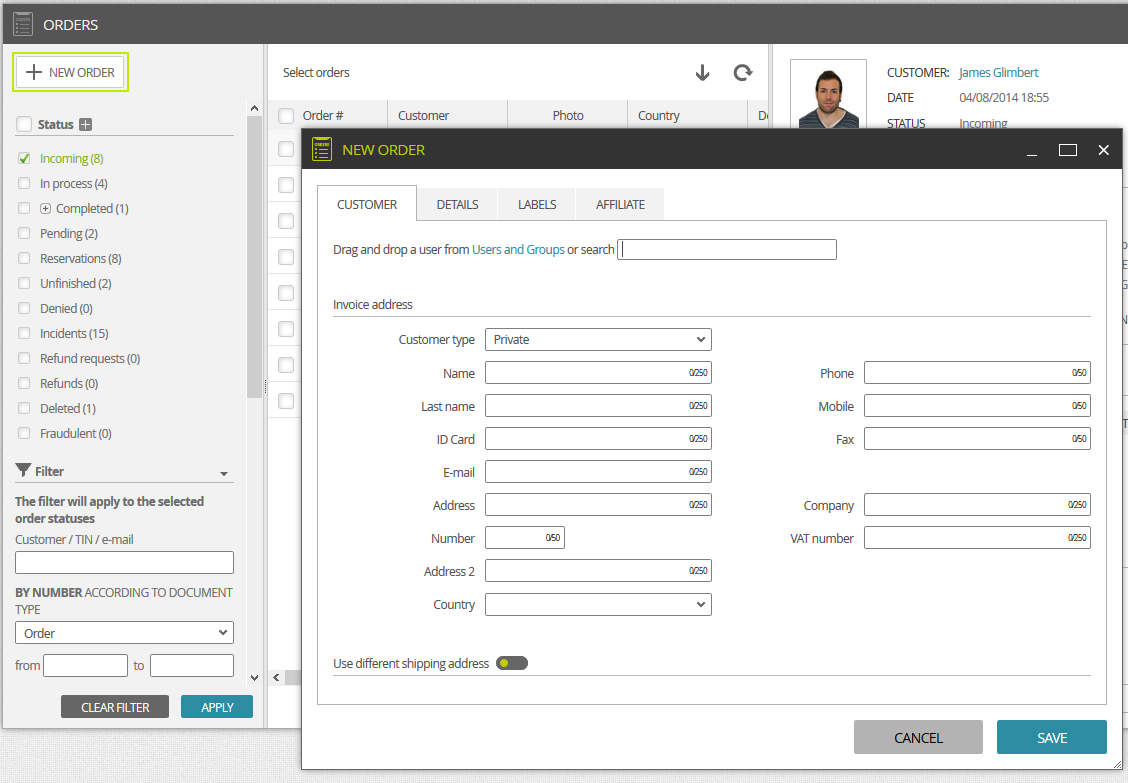Maximize the New Order dialog
The image size is (1128, 783).
coord(1068,150)
